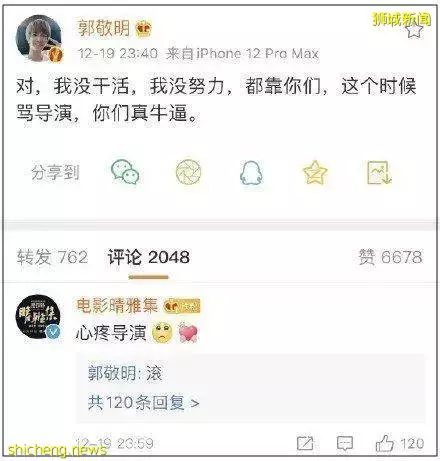Open 郭敬明's reply 滚 in thread
Screen dimensions: 440x461
coord(125,373)
